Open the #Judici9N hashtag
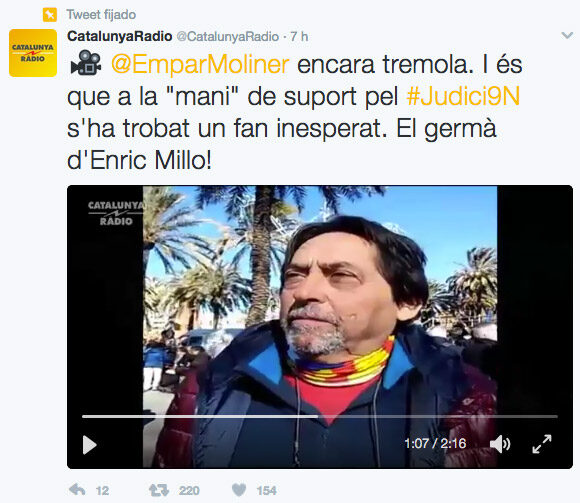The image size is (580, 503). tap(463, 96)
